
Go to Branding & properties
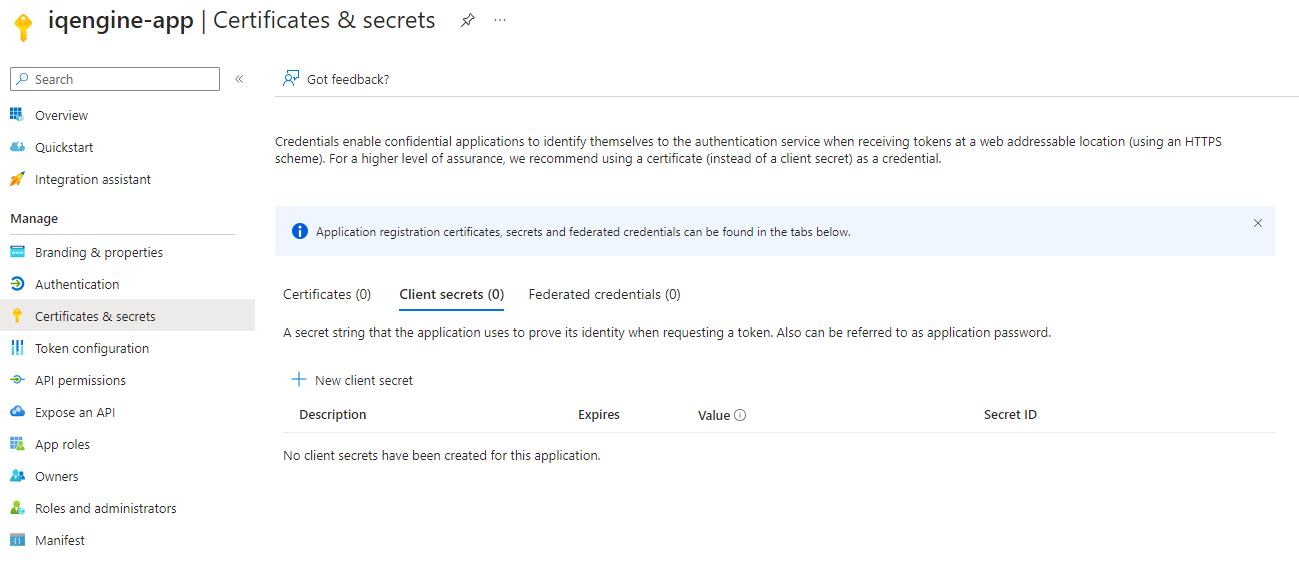(x=98, y=252)
